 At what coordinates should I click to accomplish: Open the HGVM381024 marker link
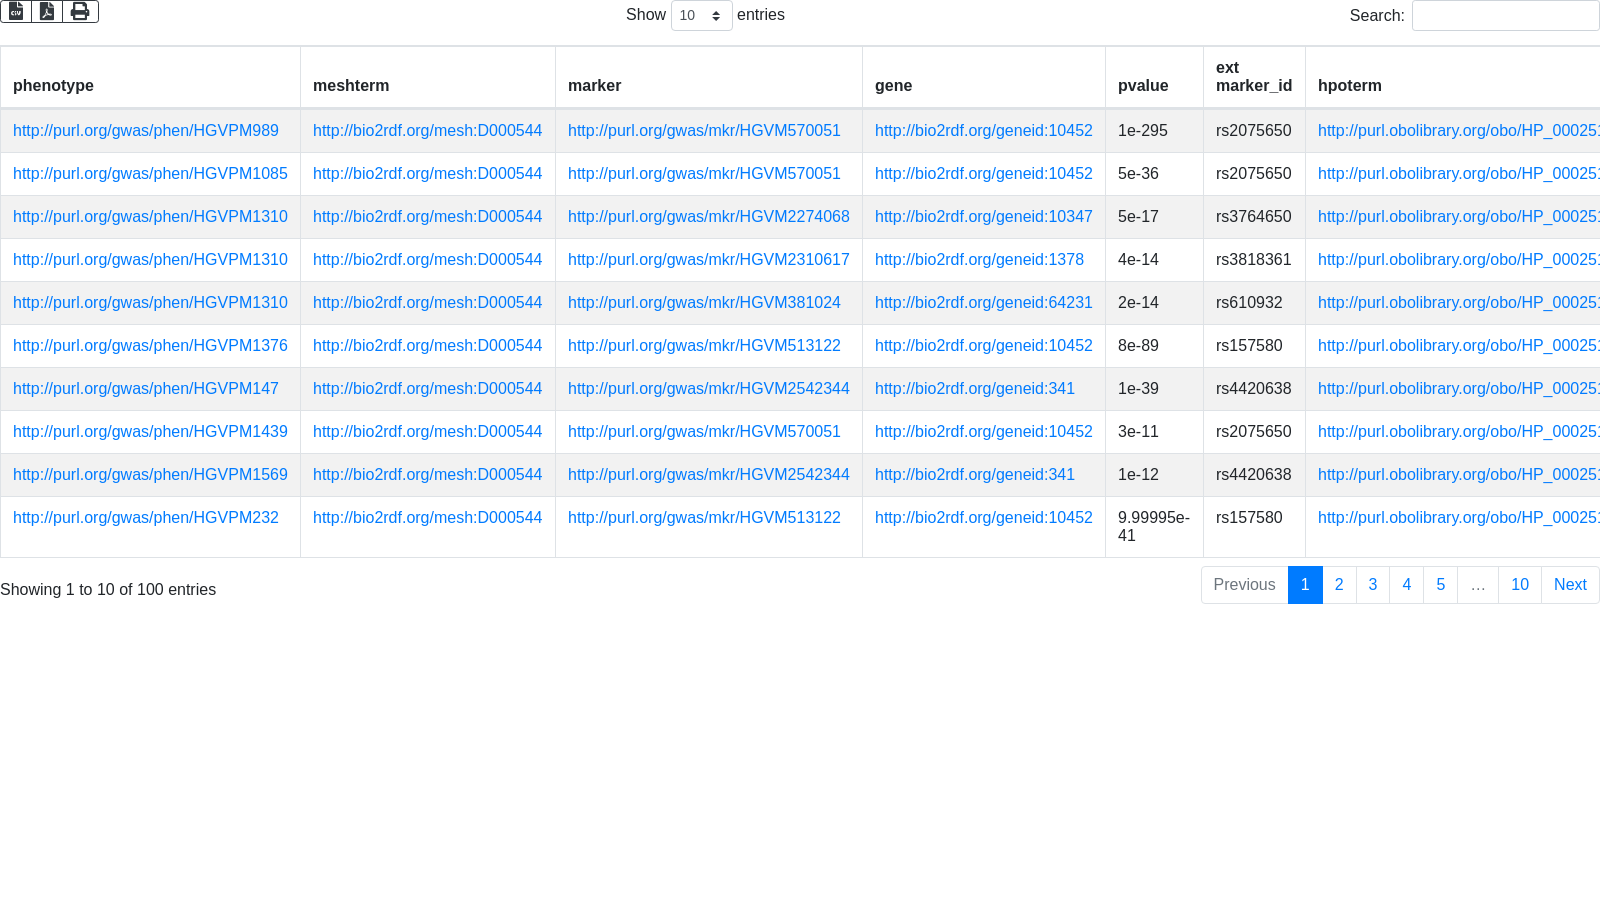click(x=704, y=303)
